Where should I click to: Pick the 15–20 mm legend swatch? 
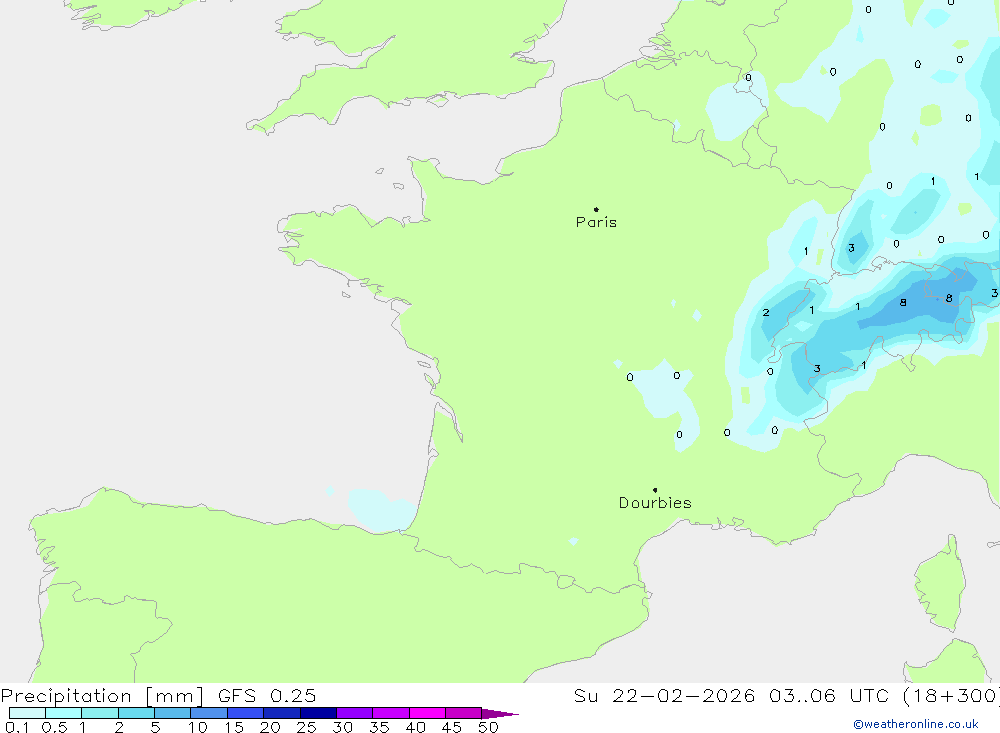246,713
